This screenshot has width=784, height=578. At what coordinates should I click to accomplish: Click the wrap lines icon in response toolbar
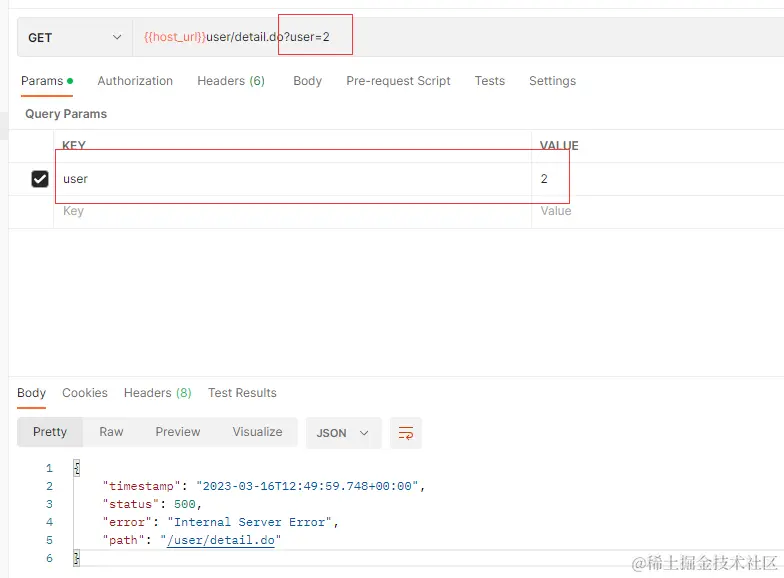coord(406,433)
